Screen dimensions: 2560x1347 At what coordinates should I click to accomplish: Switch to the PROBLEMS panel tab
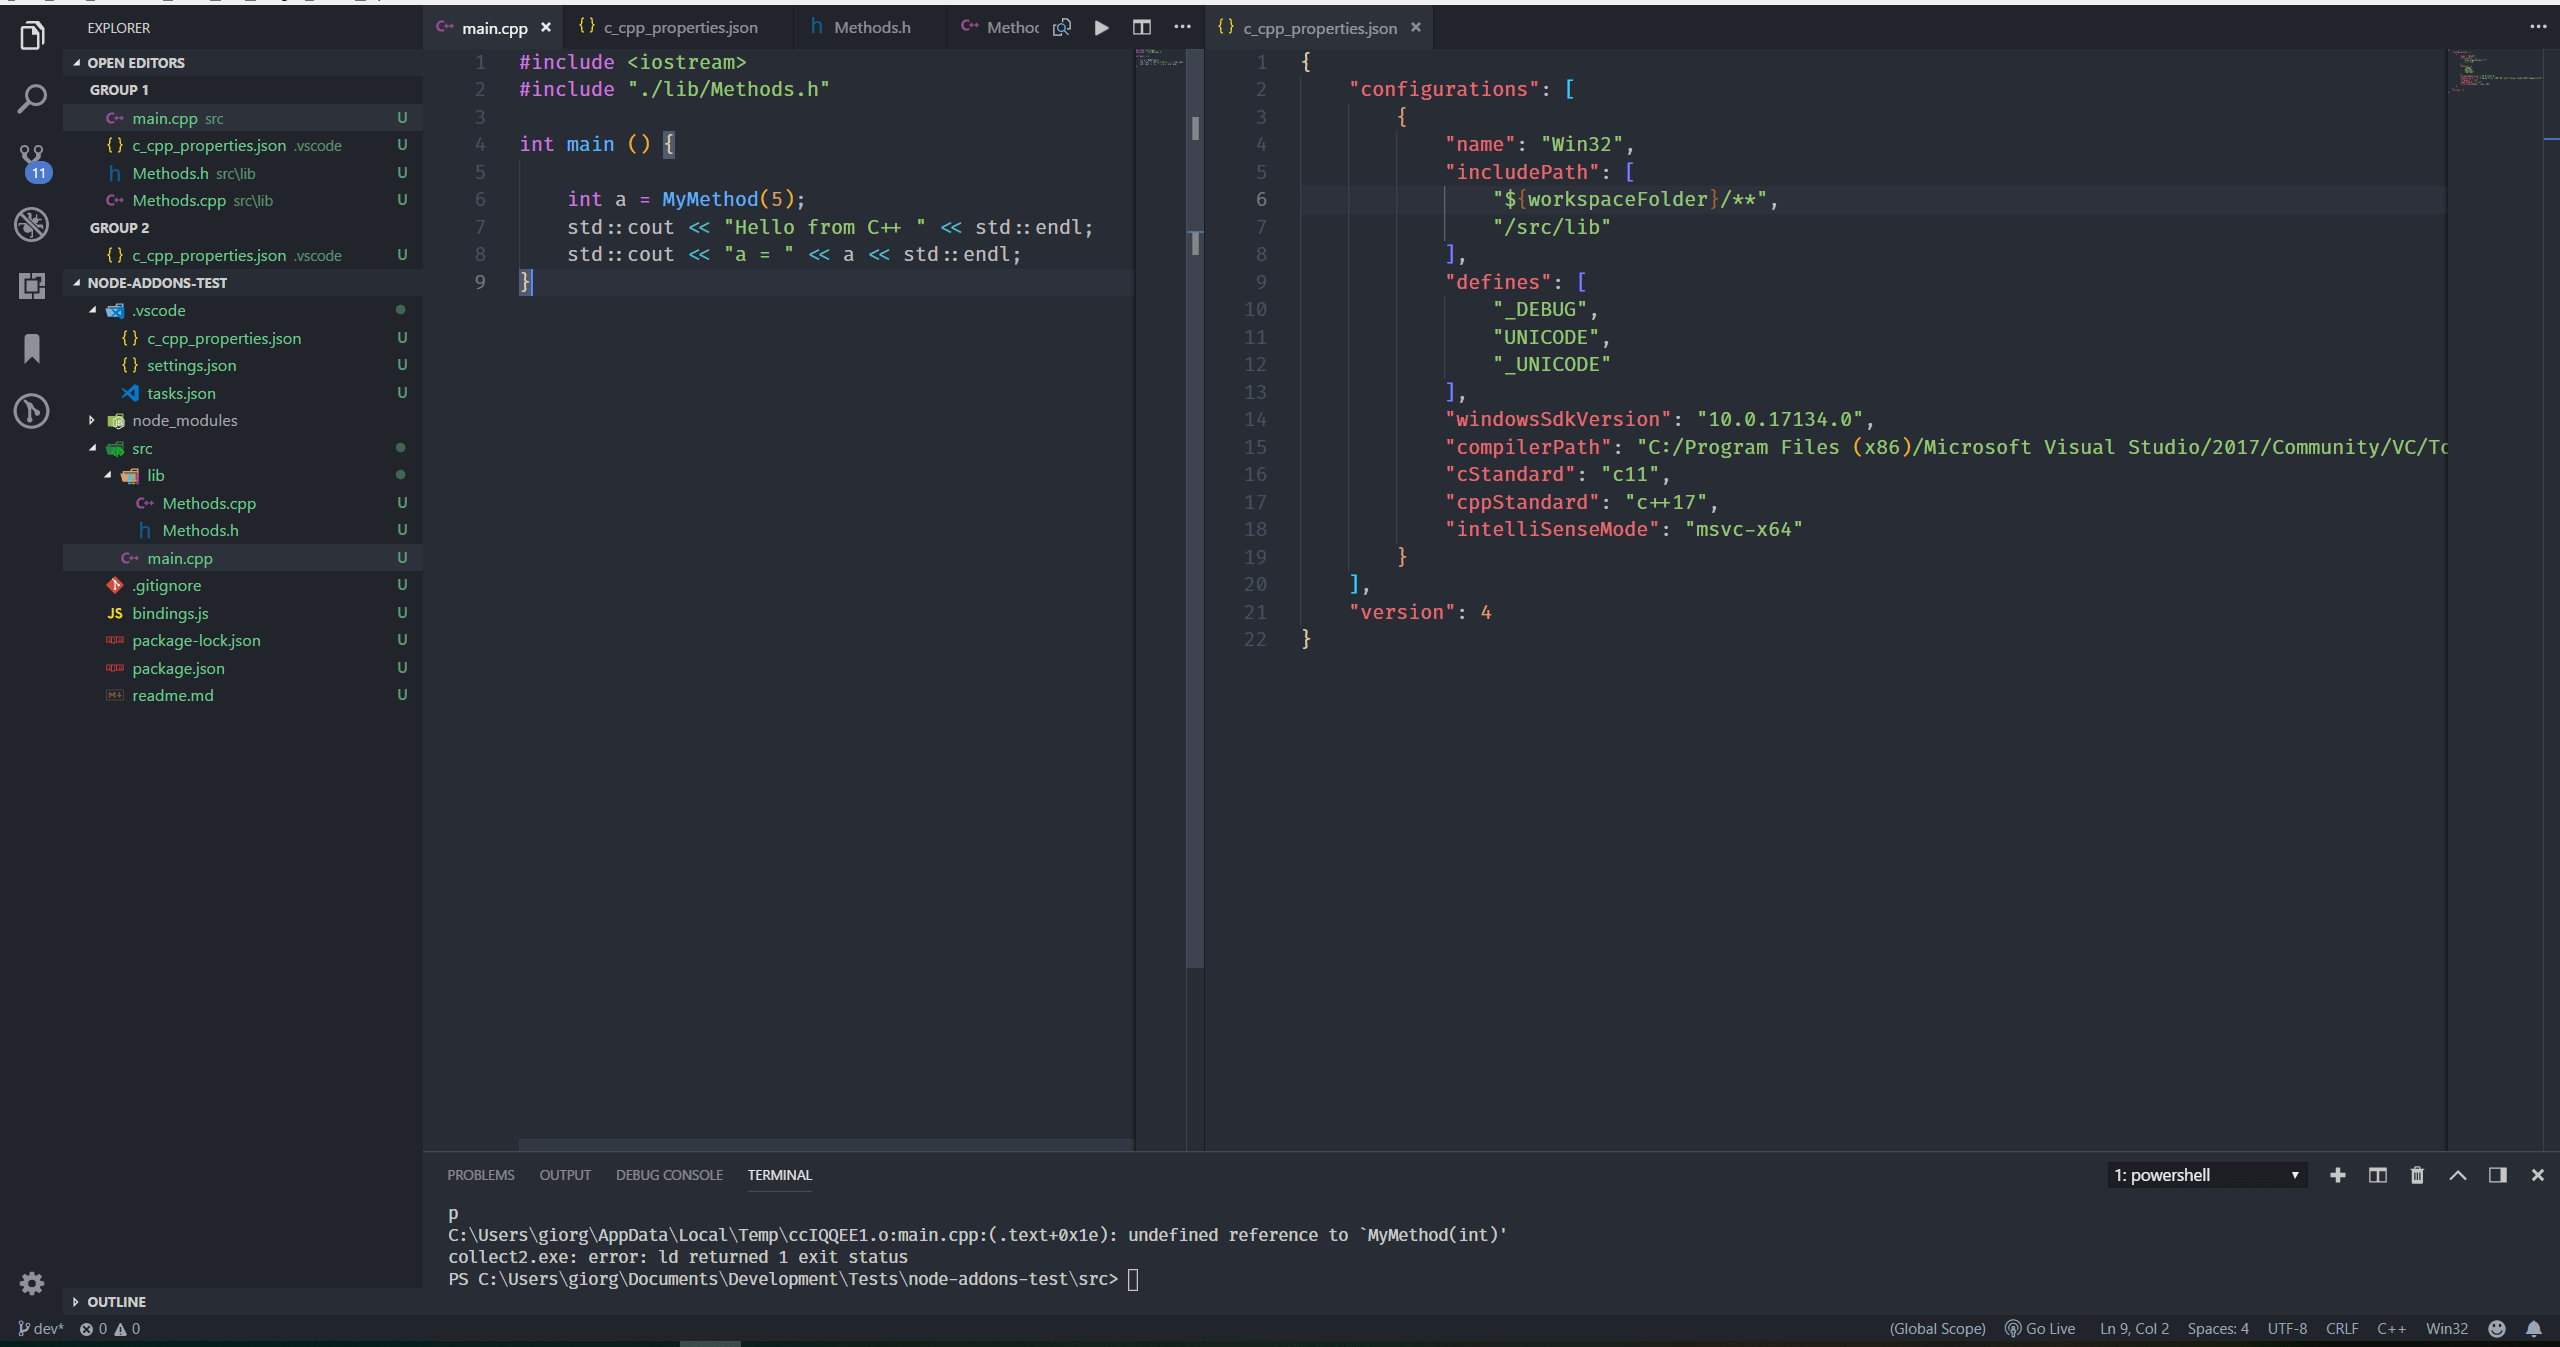480,1175
